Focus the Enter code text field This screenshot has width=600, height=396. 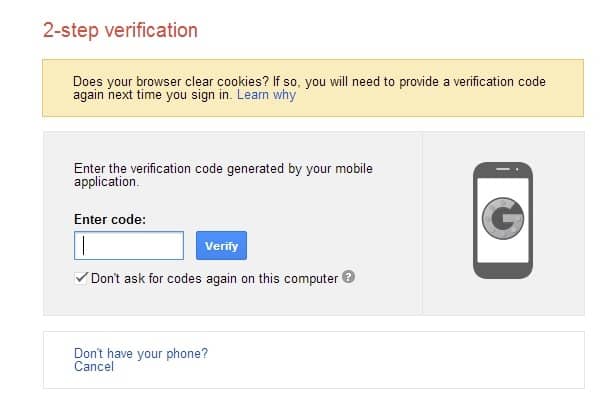pos(129,245)
